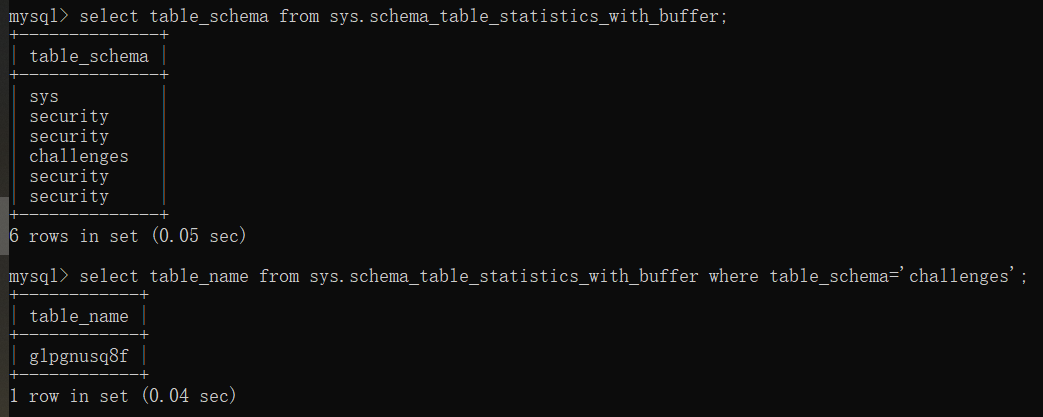Click the first security result row
The height and width of the screenshot is (417, 1043).
coord(69,117)
